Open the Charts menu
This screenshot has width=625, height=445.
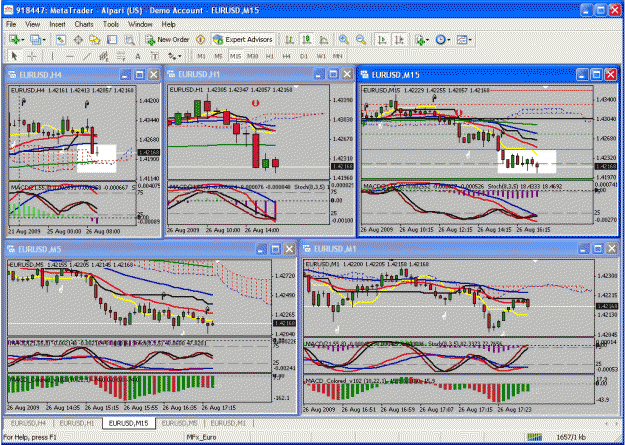click(84, 24)
